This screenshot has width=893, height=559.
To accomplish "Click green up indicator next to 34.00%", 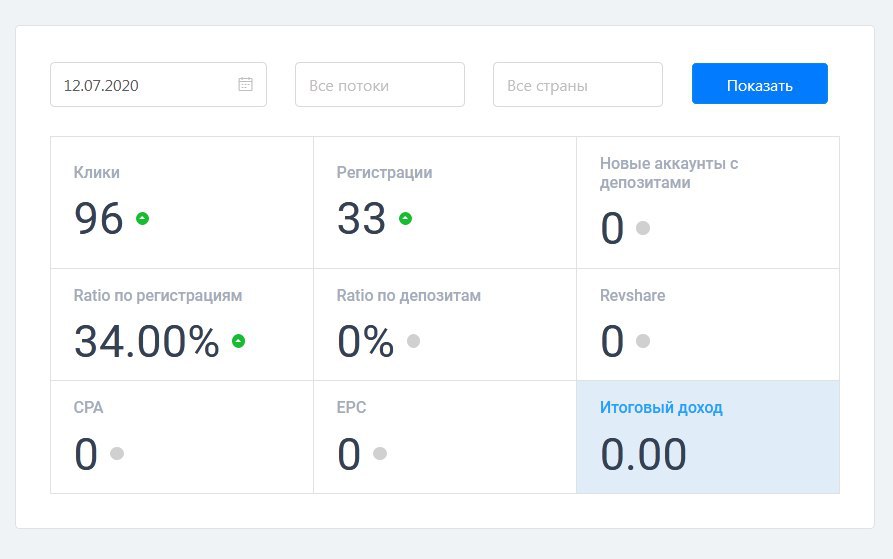I will [x=239, y=341].
